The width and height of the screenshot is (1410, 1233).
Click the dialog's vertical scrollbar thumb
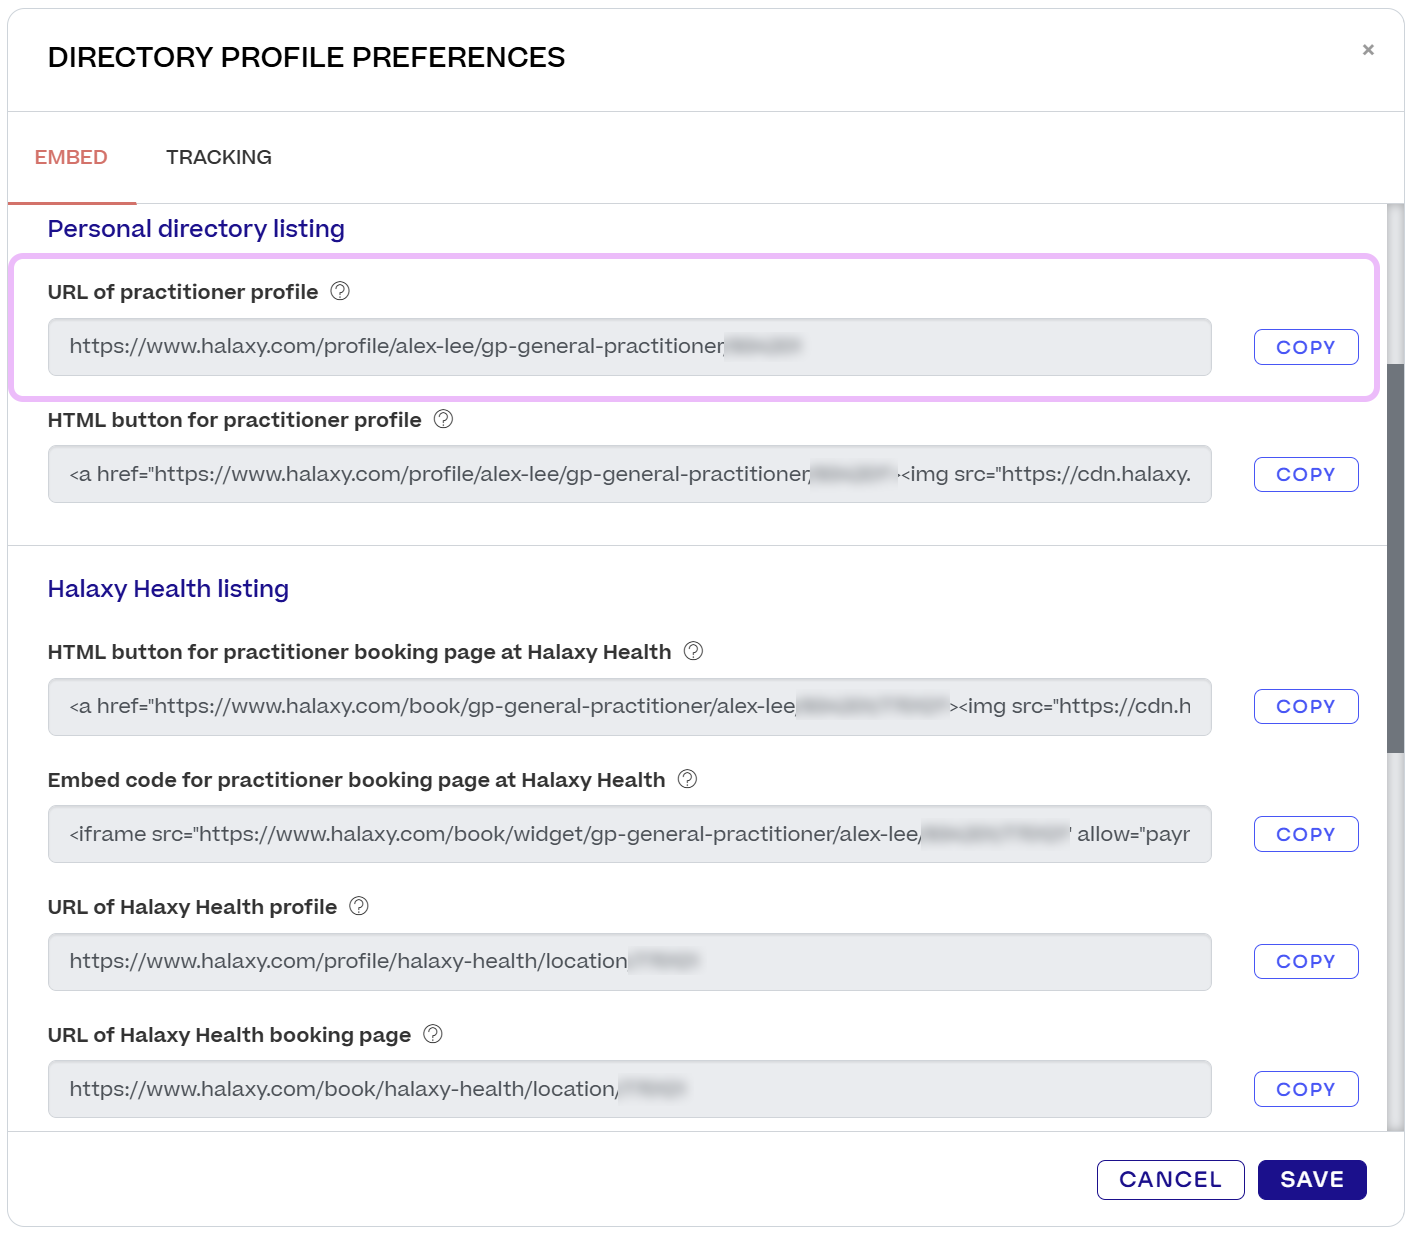pos(1395,558)
